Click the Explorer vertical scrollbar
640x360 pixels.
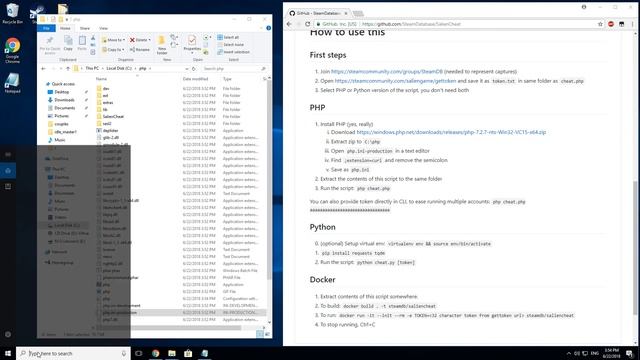coord(269,180)
